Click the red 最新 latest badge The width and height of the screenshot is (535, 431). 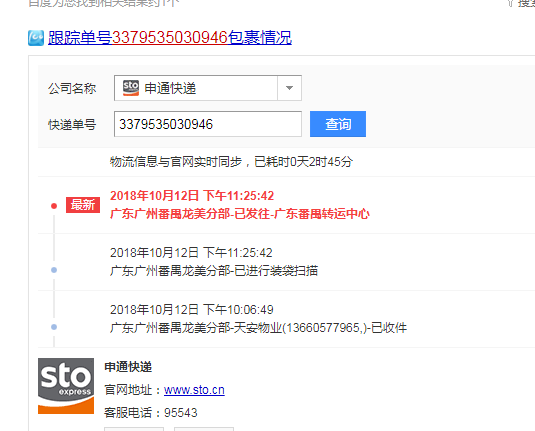point(83,205)
